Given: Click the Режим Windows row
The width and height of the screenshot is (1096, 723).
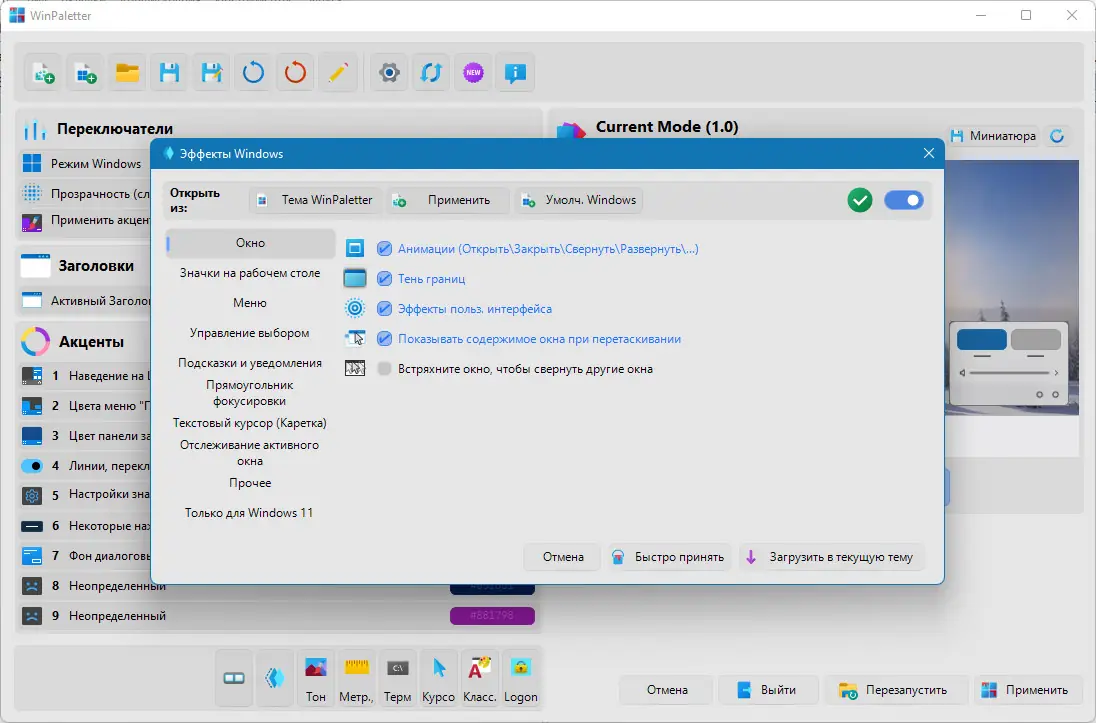Looking at the screenshot, I should 86,164.
